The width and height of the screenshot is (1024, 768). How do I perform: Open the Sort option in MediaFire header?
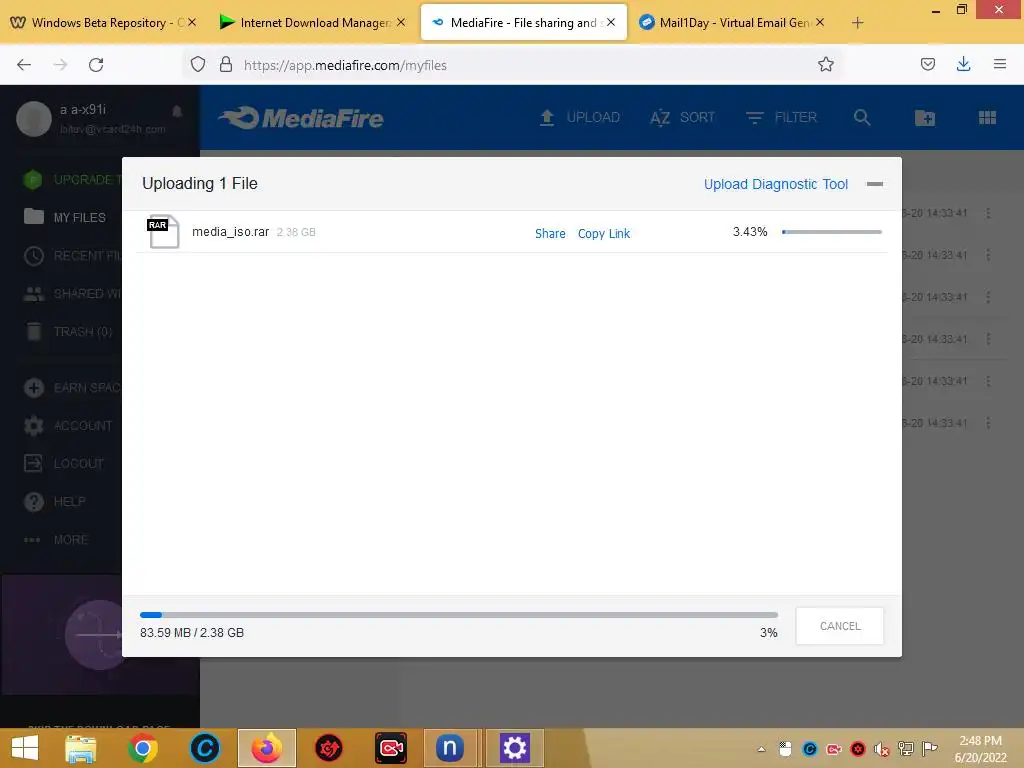pyautogui.click(x=682, y=118)
